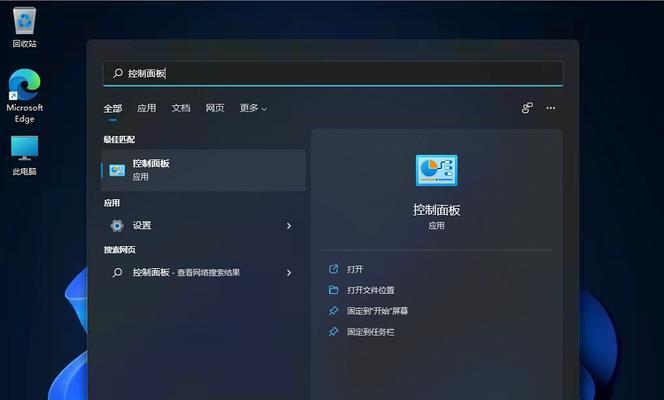664x400 pixels.
Task: Click the Control Panel icon in results list
Action: point(117,170)
